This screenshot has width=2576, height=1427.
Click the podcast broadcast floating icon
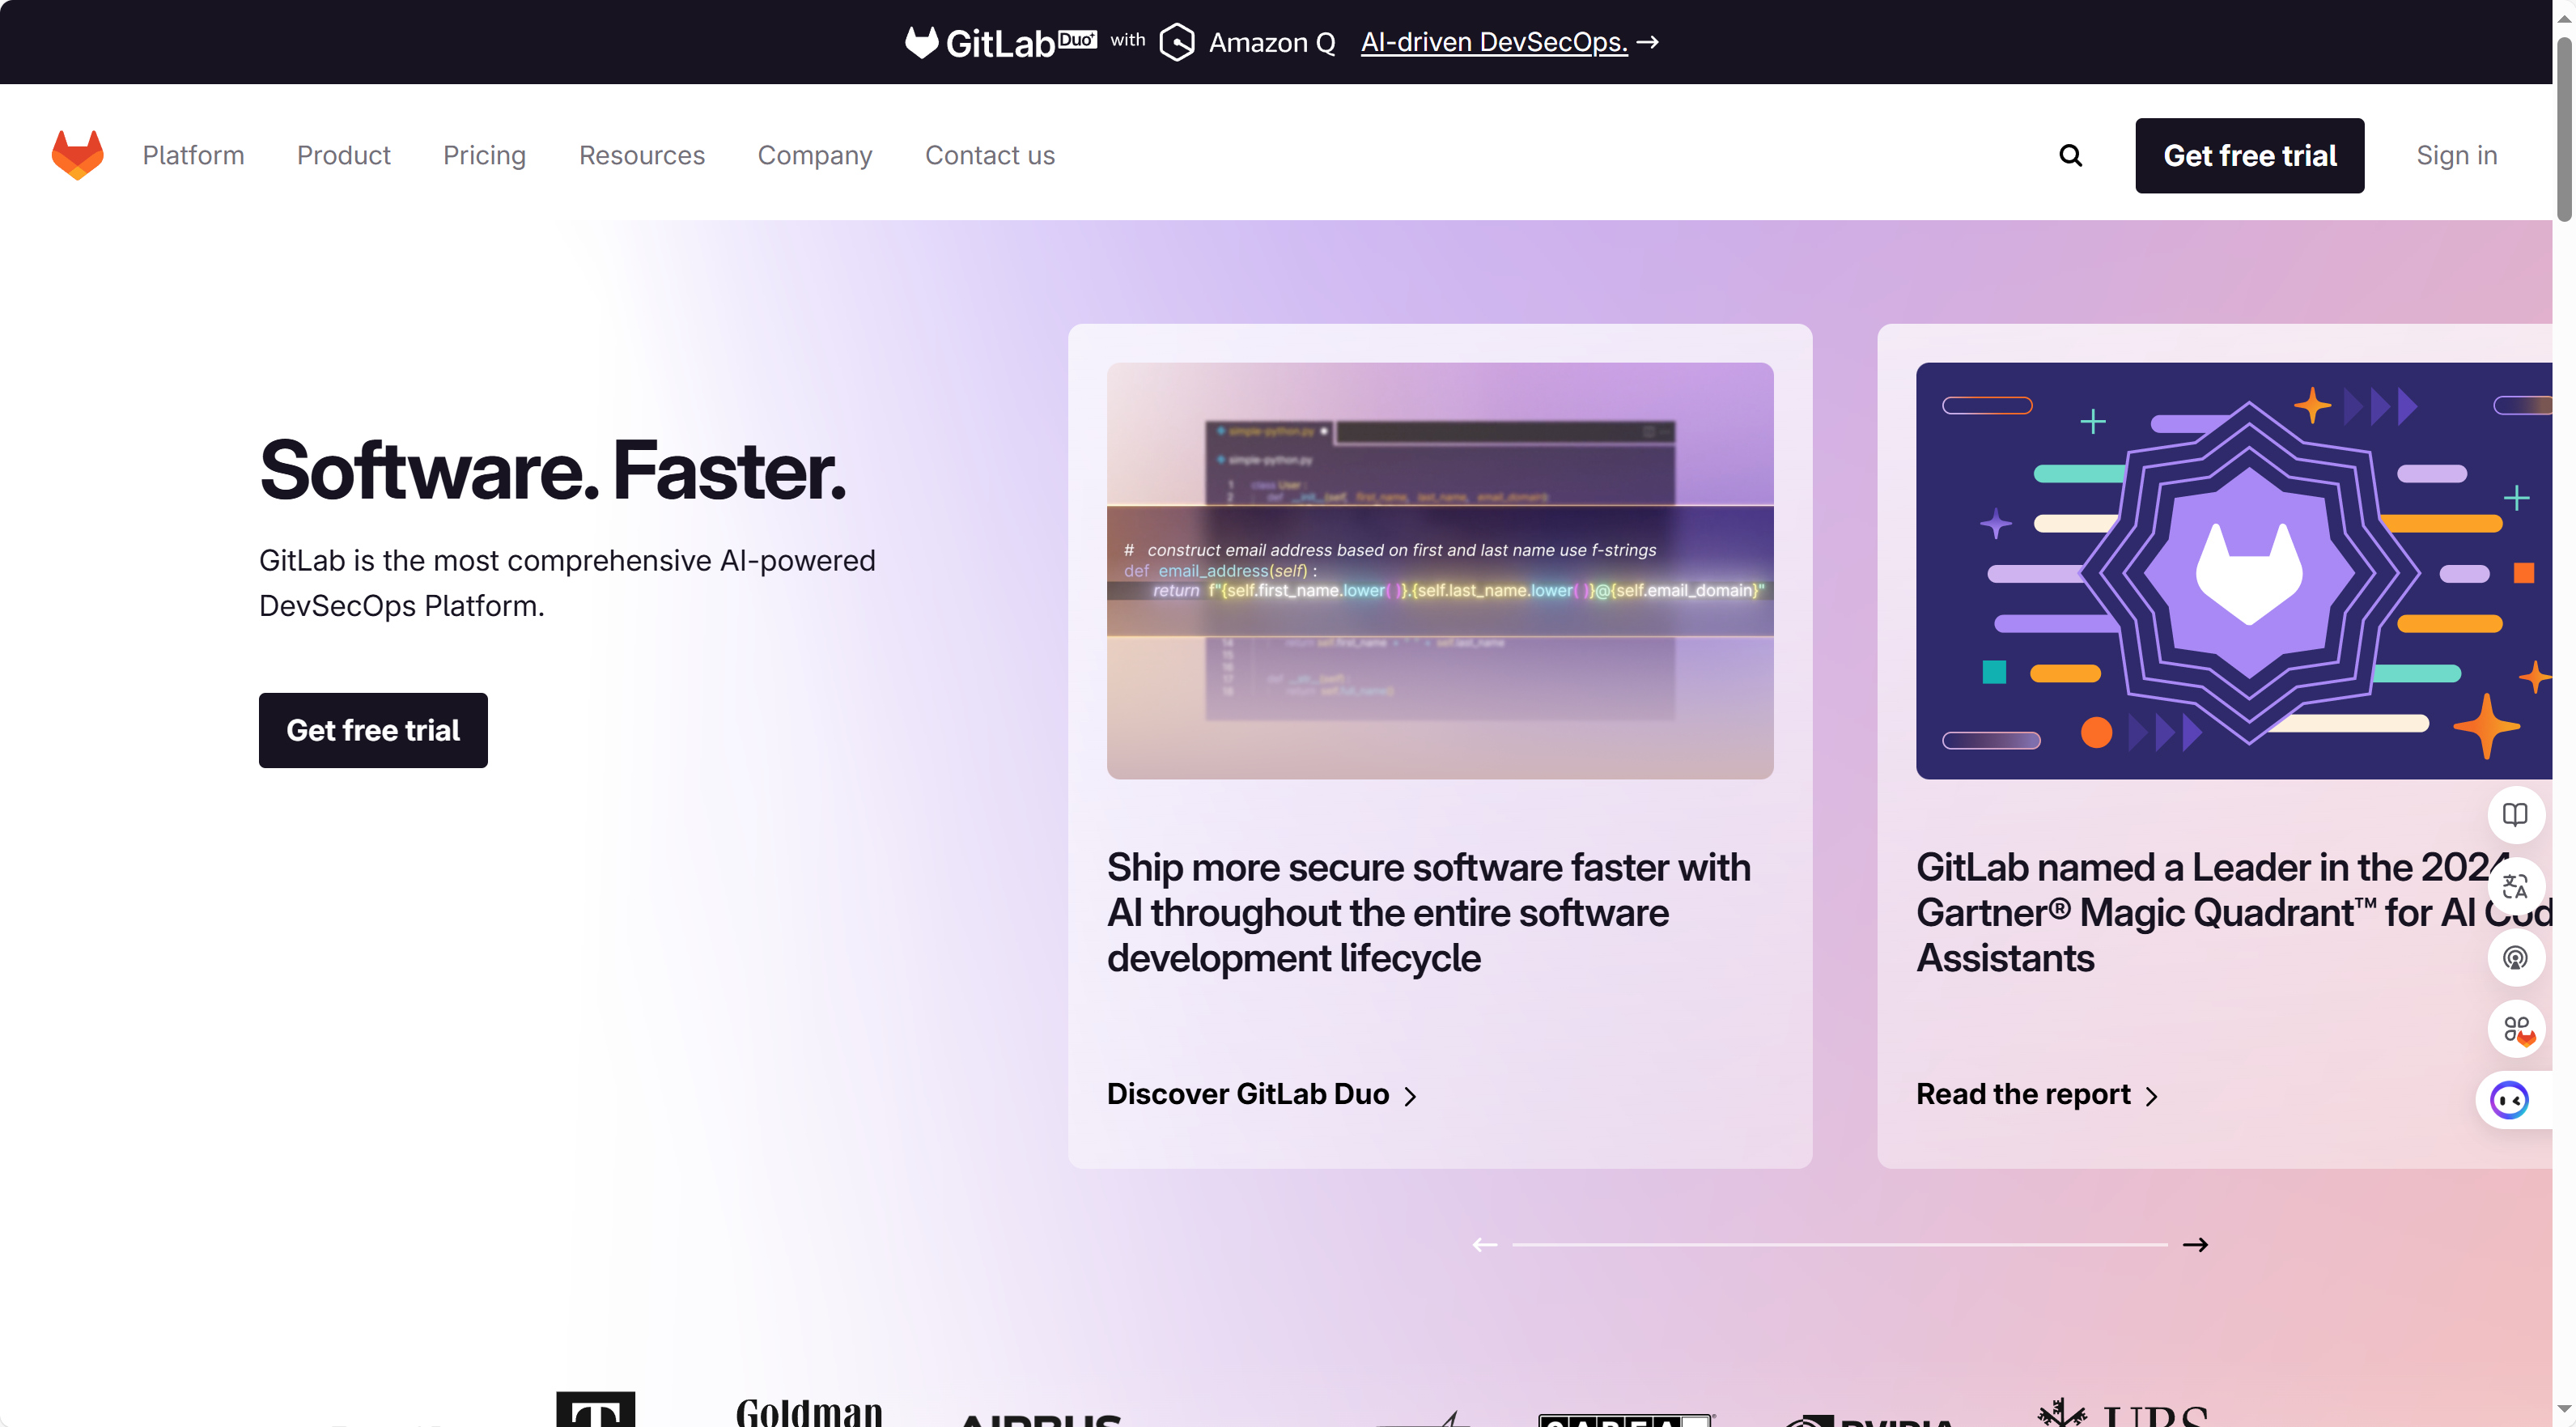coord(2515,957)
